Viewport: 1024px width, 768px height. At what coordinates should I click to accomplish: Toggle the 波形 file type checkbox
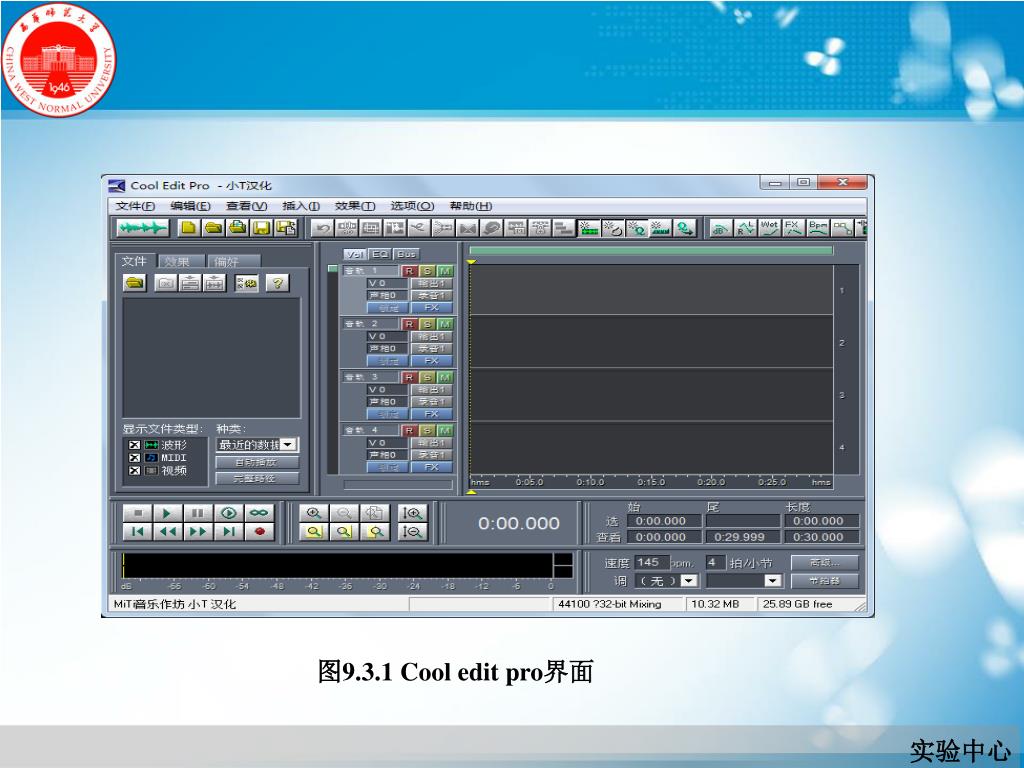(x=135, y=445)
